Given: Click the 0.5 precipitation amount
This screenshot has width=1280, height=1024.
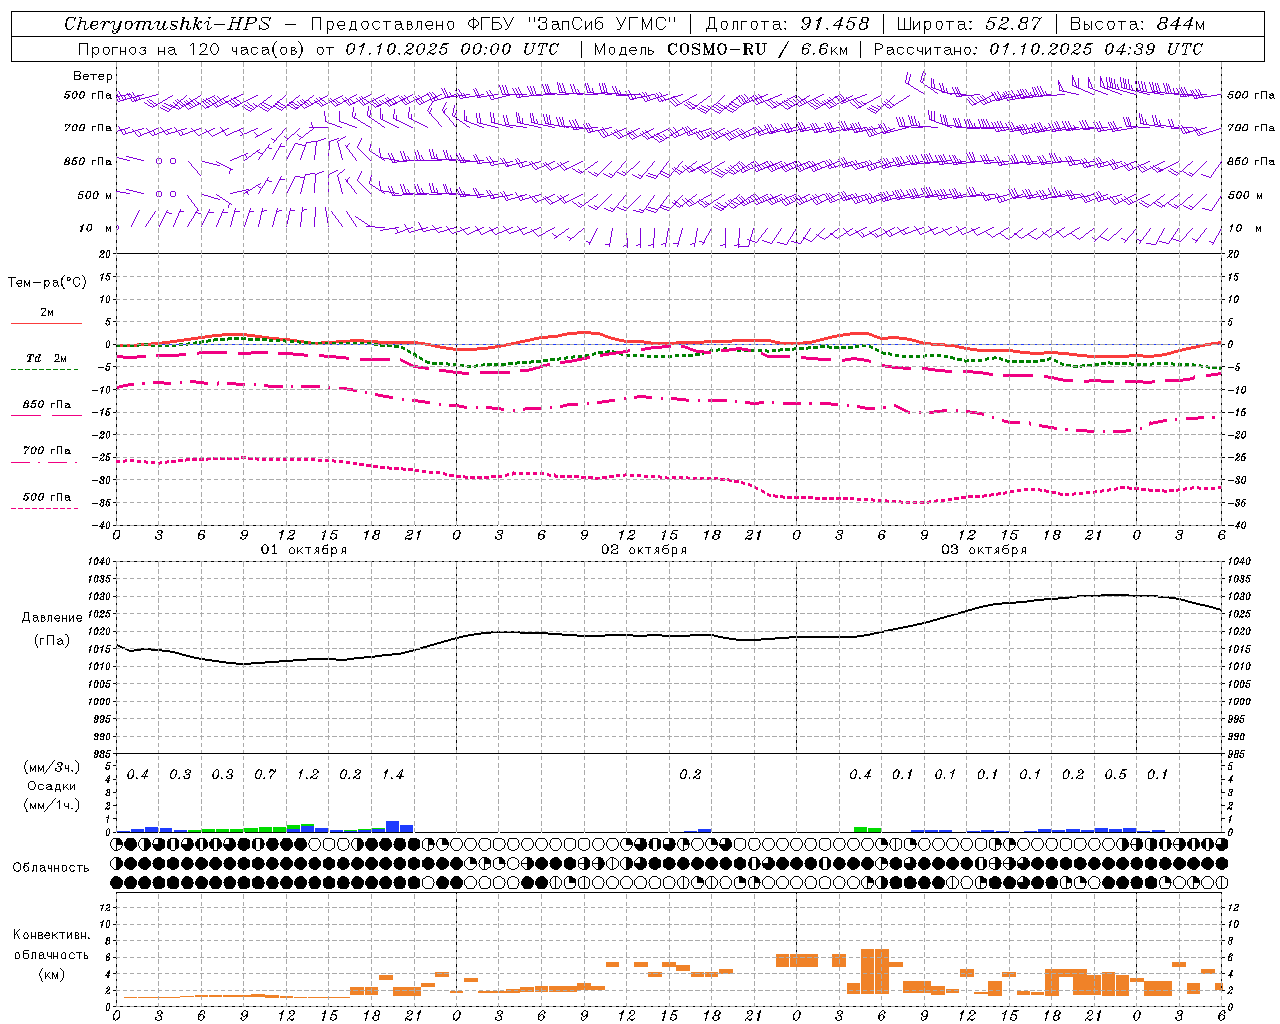Looking at the screenshot, I should point(1116,775).
